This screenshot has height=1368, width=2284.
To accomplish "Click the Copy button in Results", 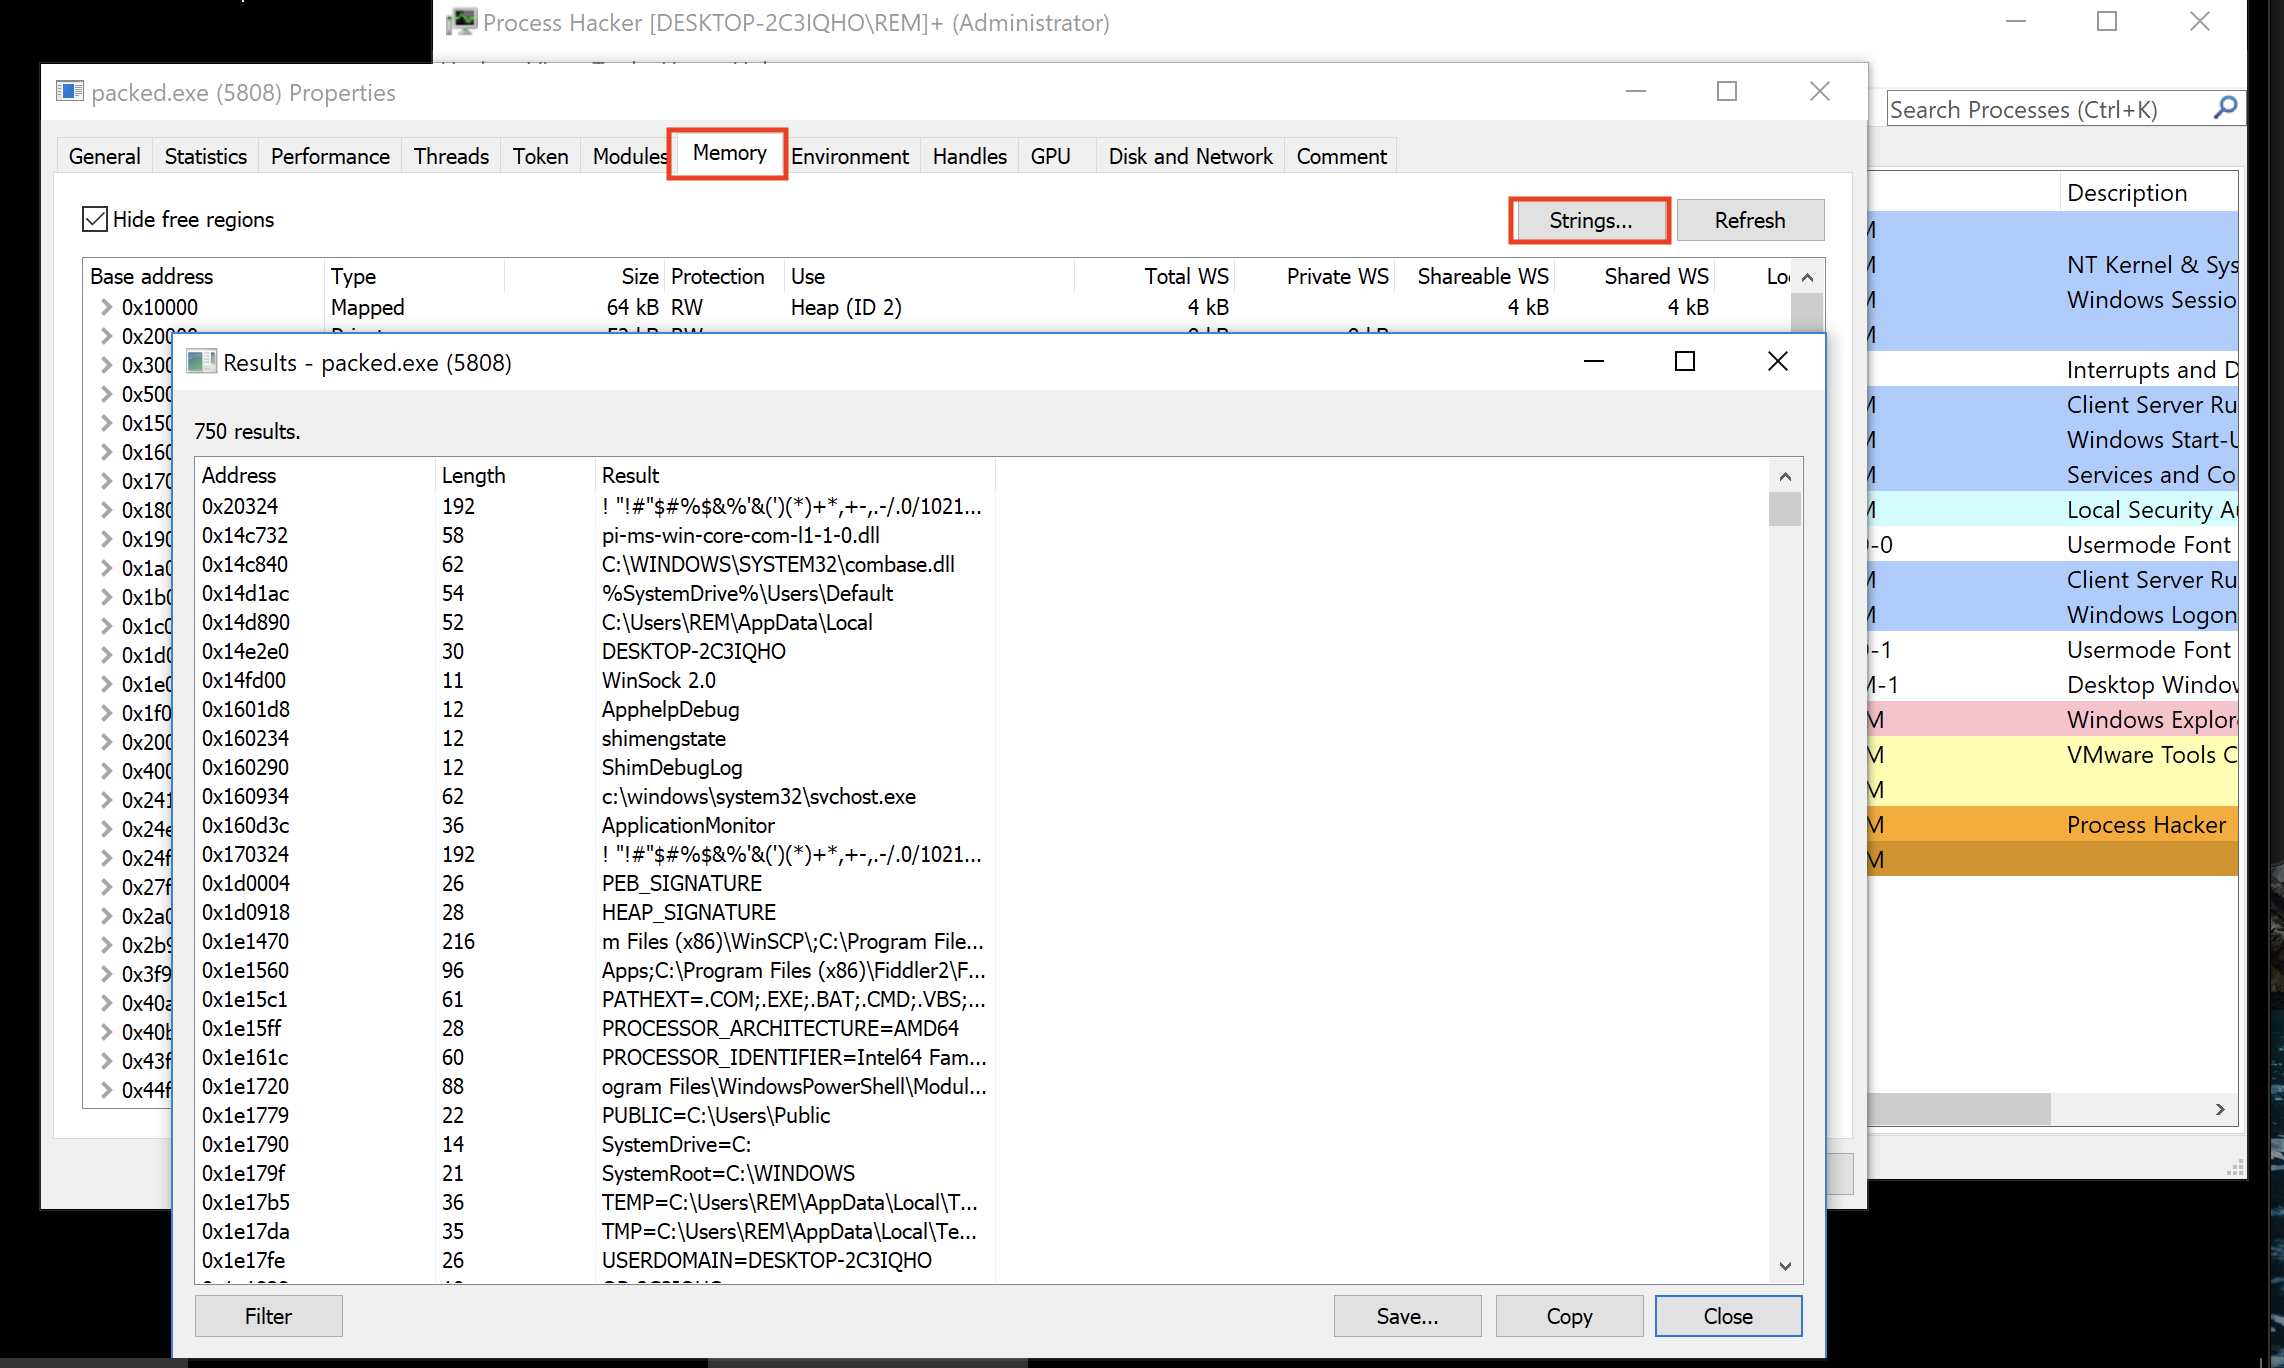I will pos(1569,1316).
